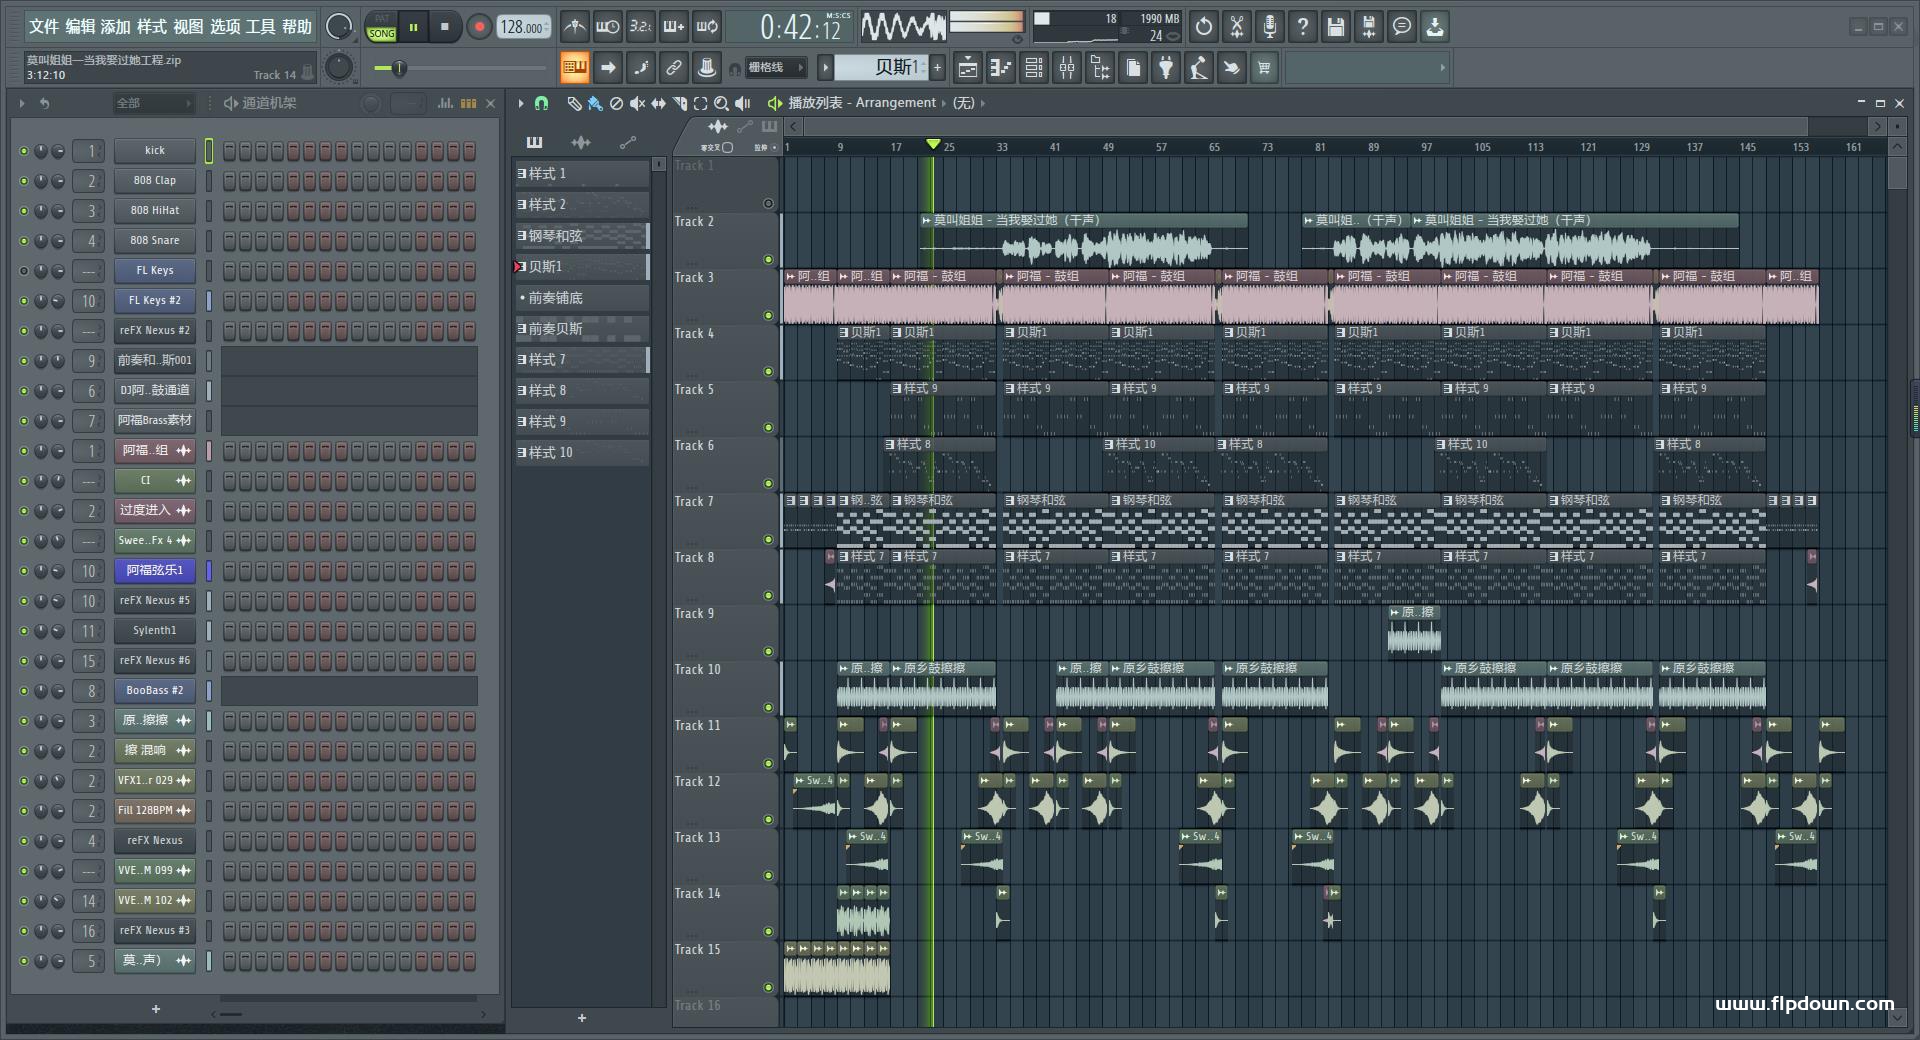
Task: Mute the 808 Clap channel
Action: click(24, 181)
